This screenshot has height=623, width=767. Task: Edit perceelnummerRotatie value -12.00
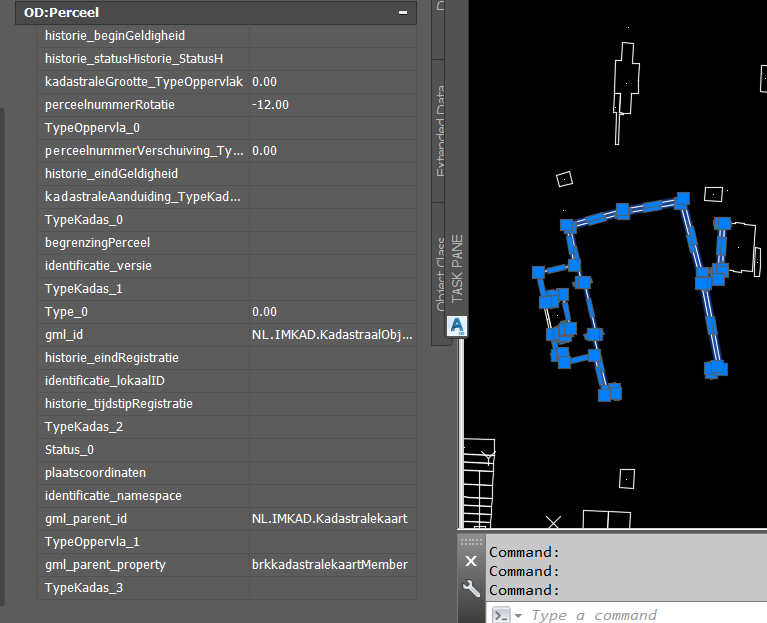pyautogui.click(x=333, y=105)
